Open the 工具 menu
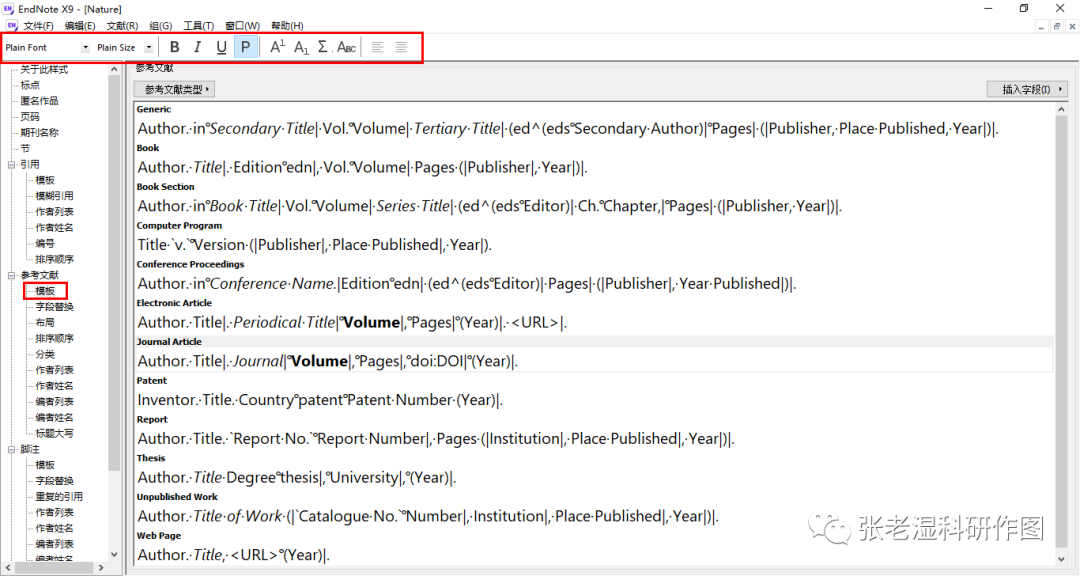Screen dimensions: 1080x576 click(x=199, y=25)
